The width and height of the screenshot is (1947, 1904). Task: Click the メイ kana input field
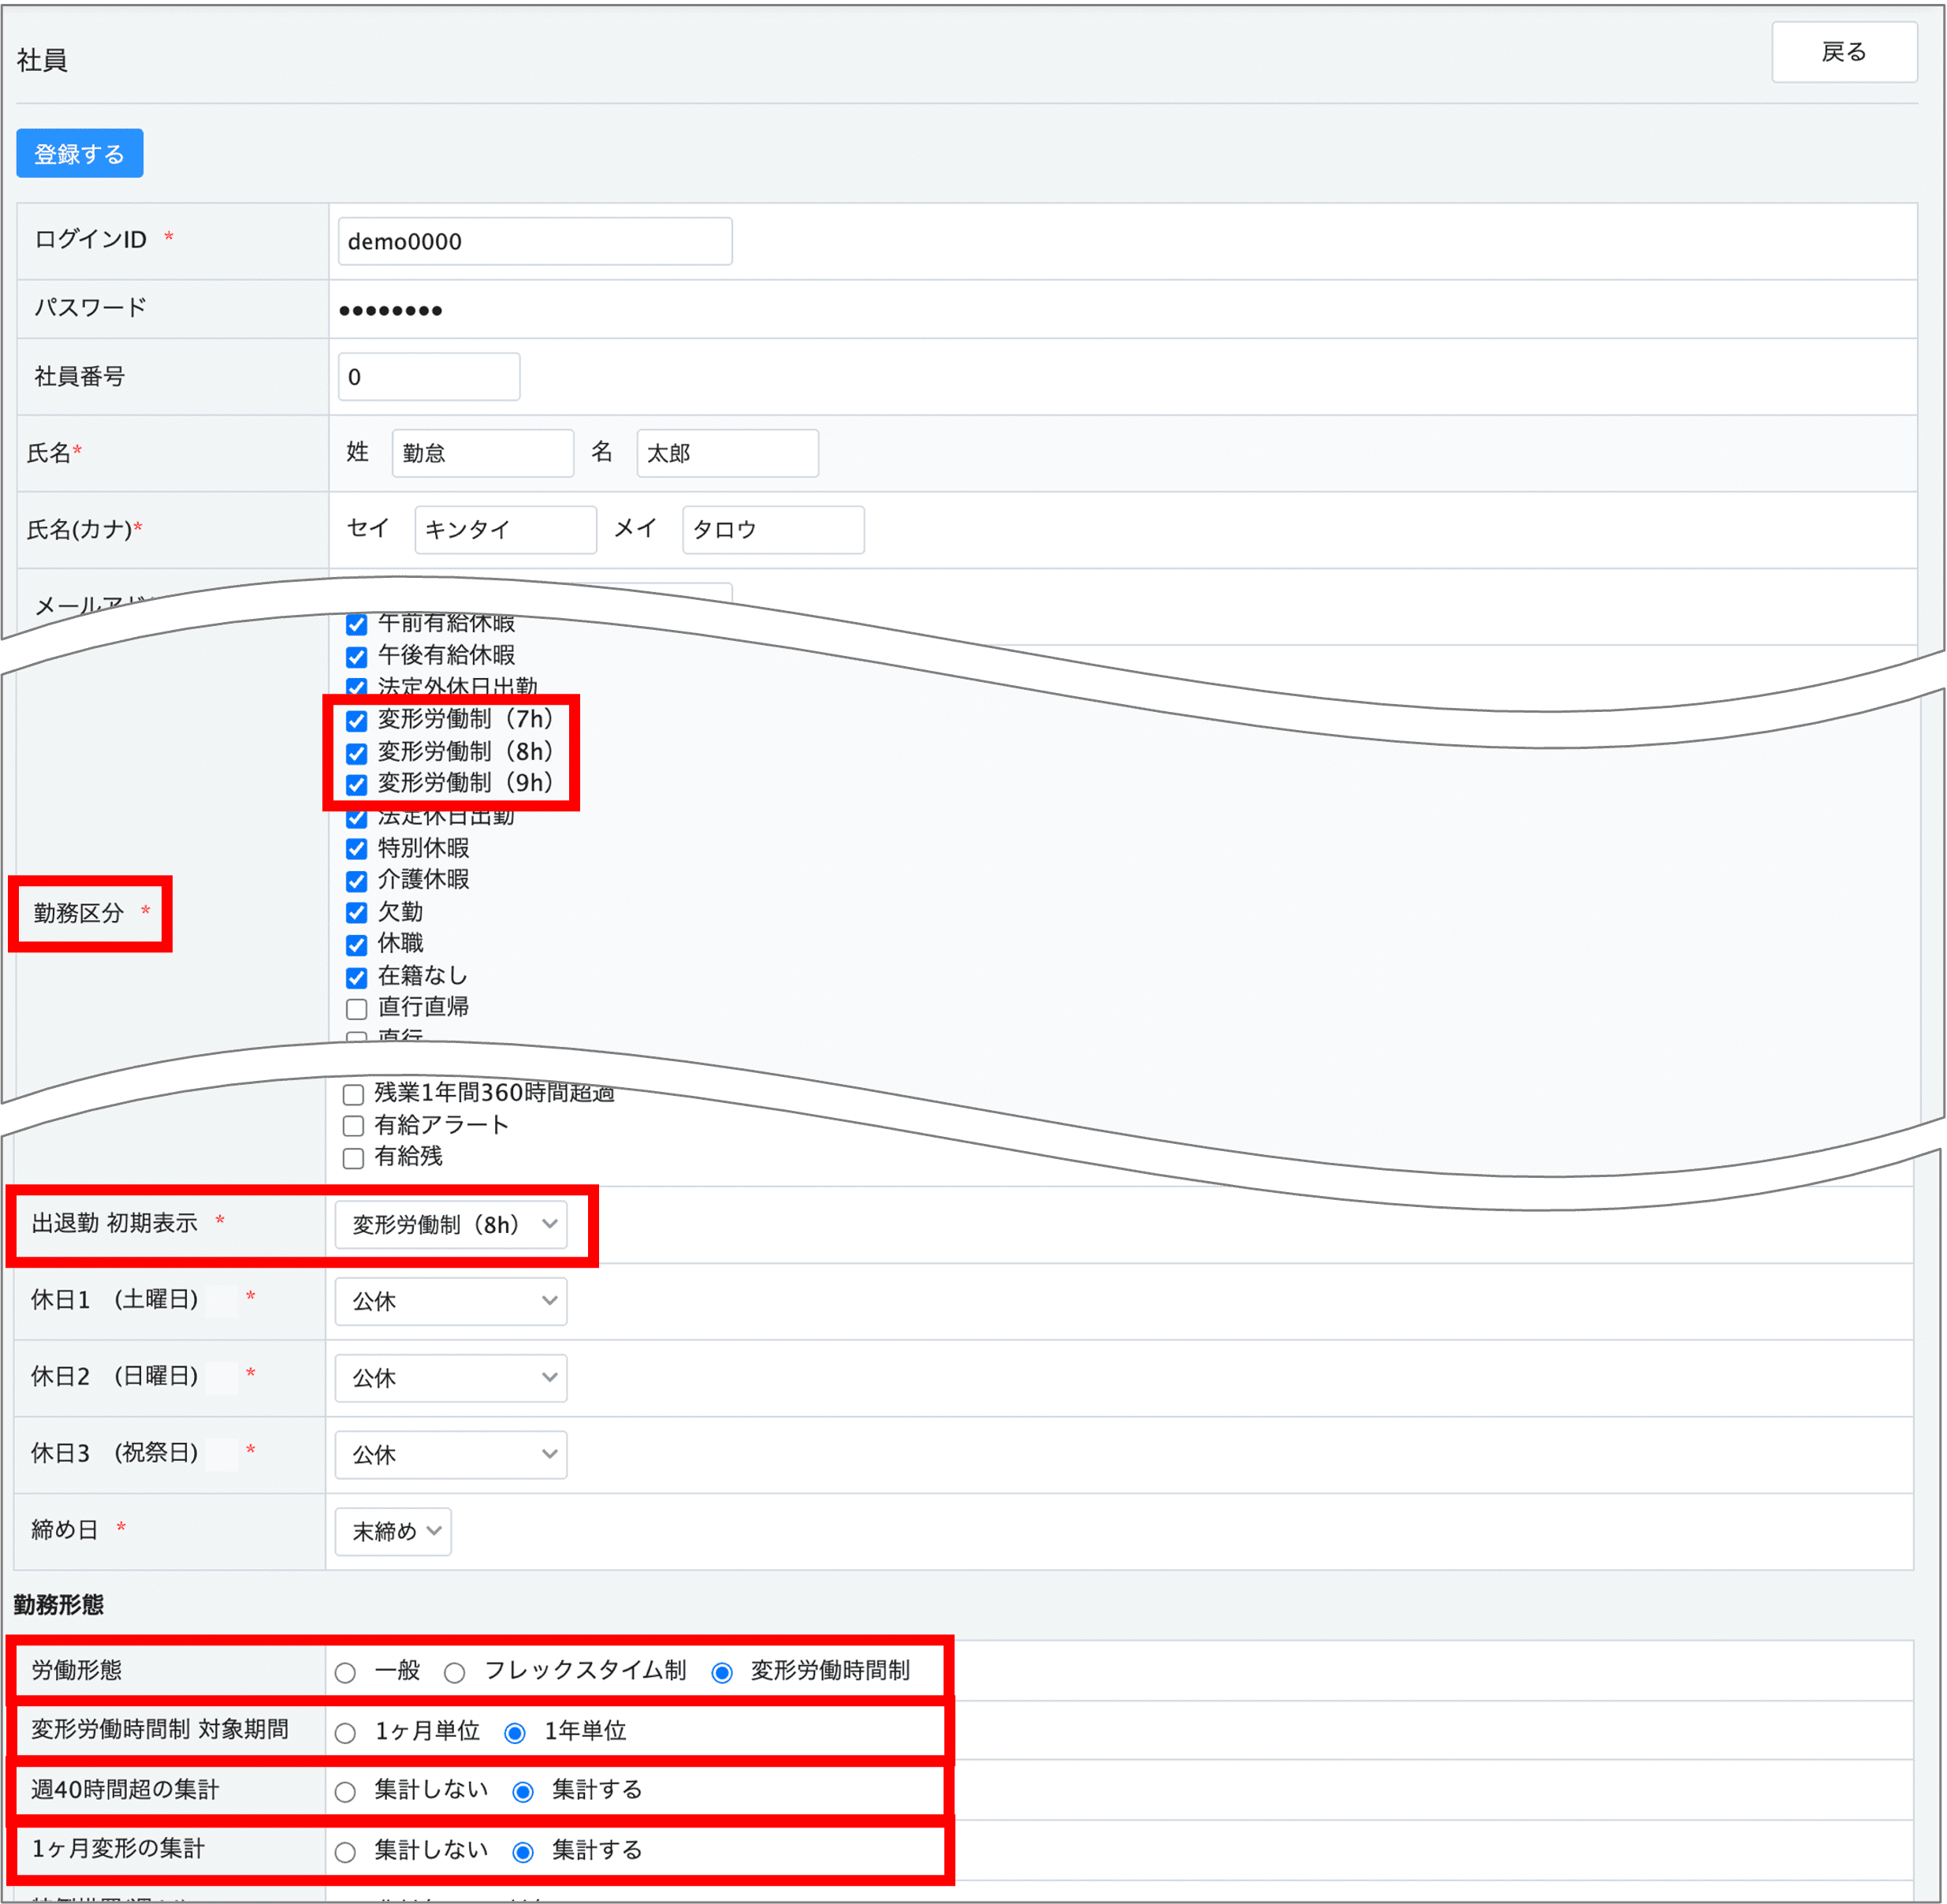point(772,529)
